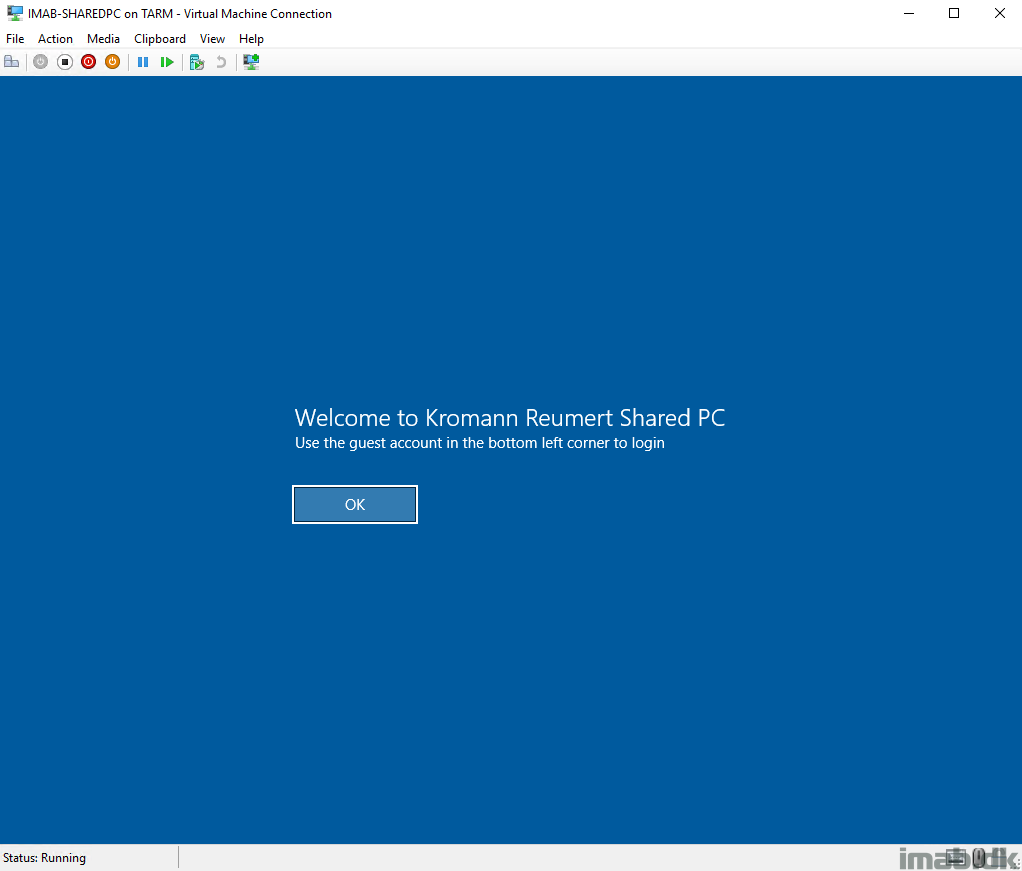Click the red Shut Down icon
Image resolution: width=1022 pixels, height=871 pixels.
coord(89,62)
